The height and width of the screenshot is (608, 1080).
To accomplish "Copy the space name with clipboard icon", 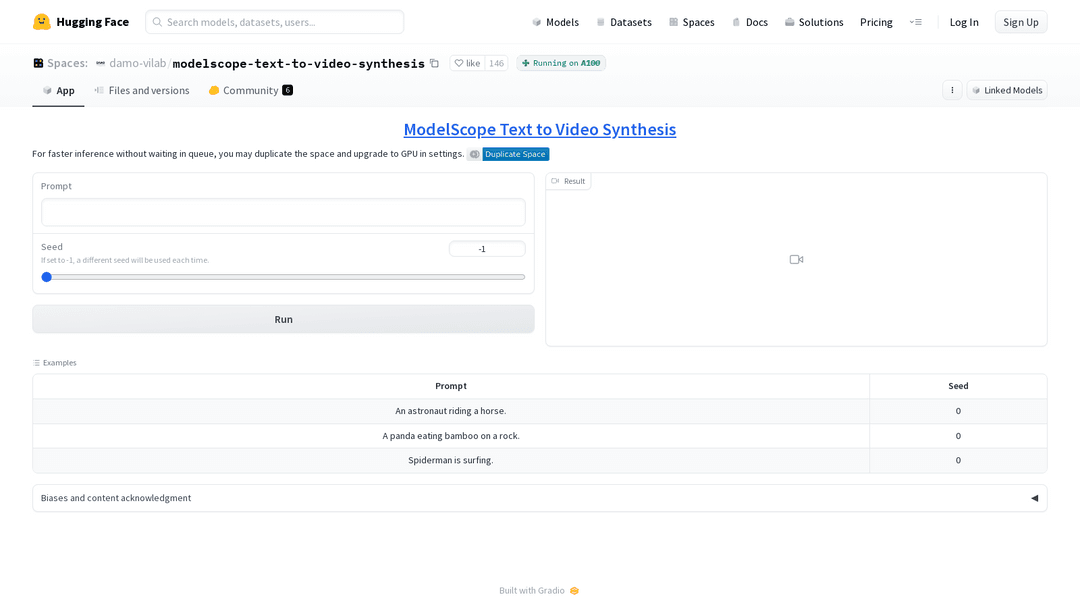I will click(x=435, y=63).
